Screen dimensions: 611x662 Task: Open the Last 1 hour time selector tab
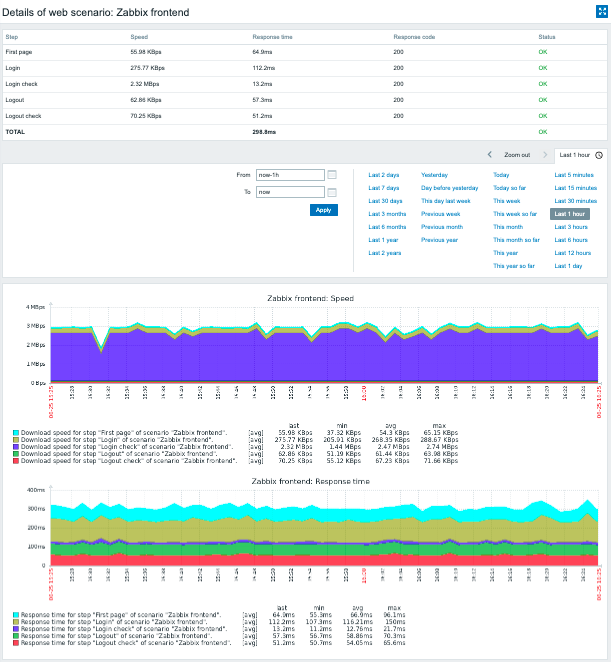581,155
